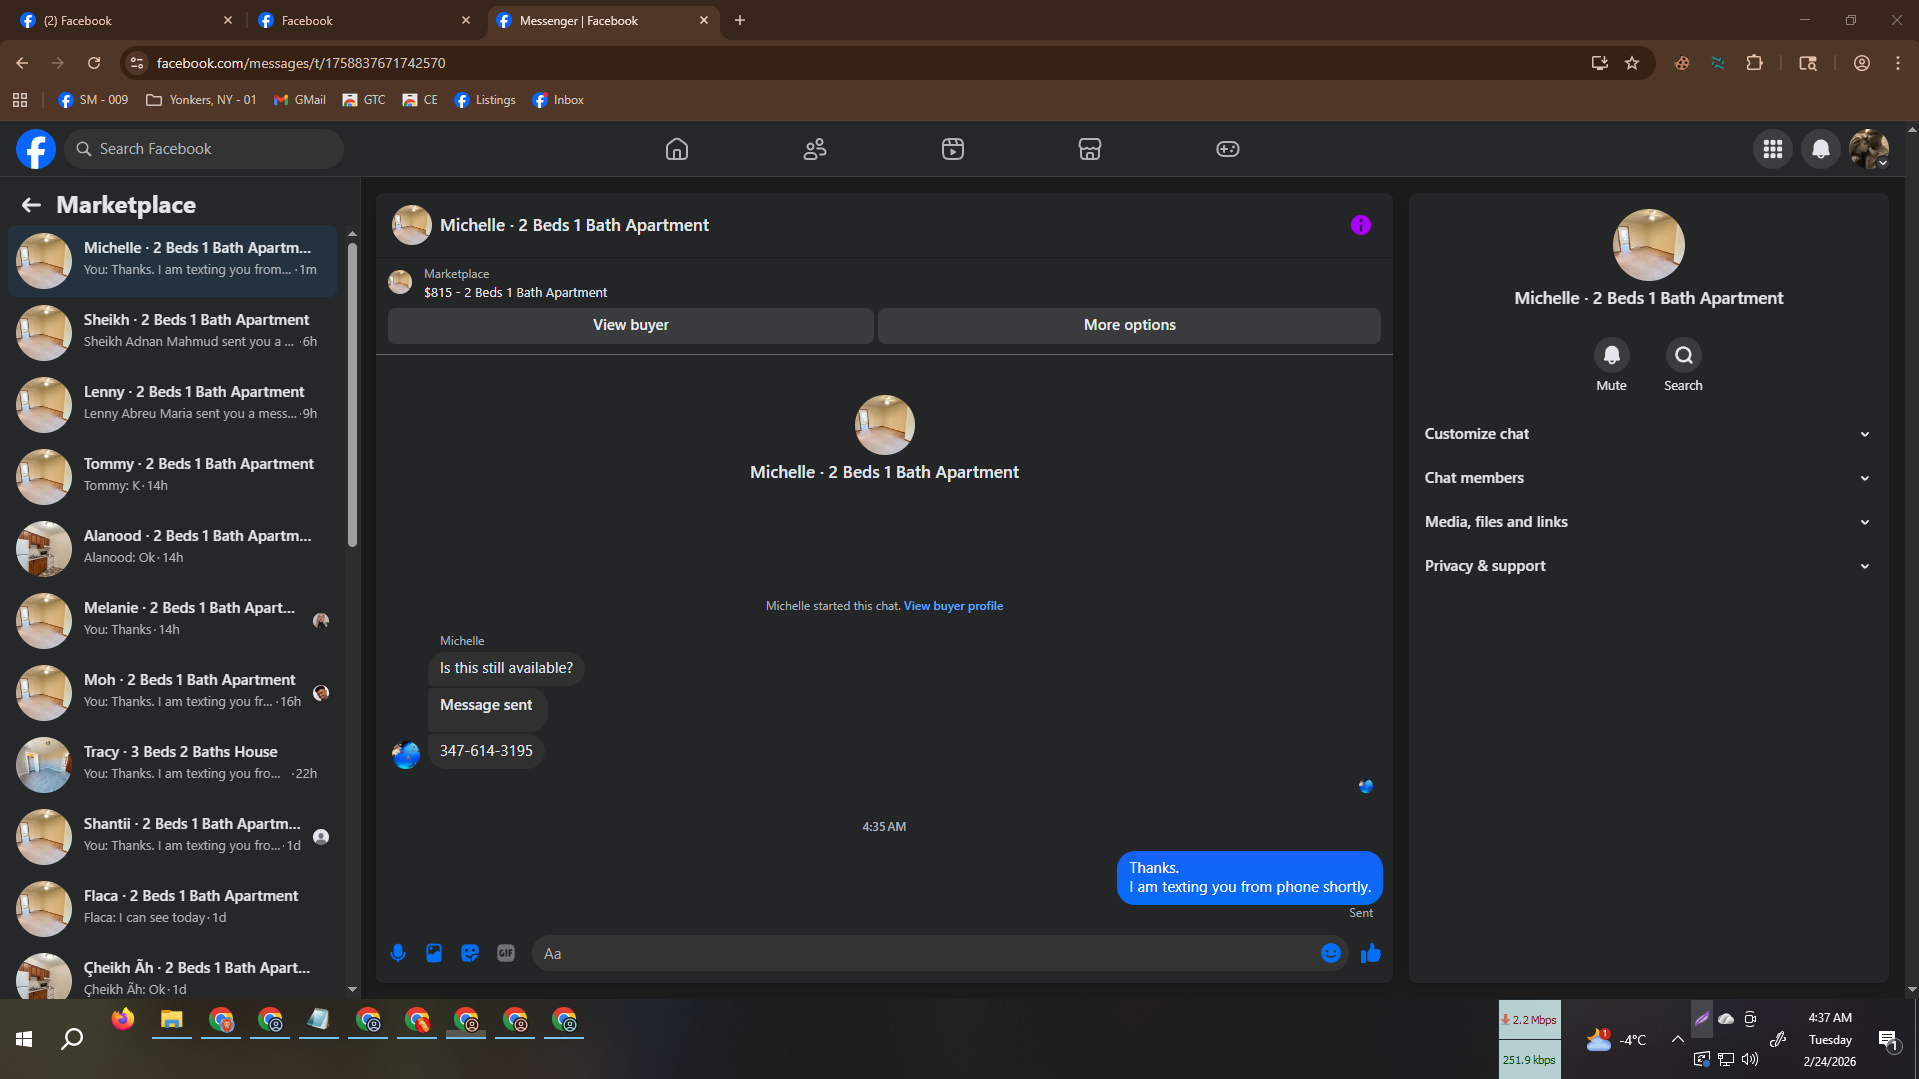Image resolution: width=1919 pixels, height=1079 pixels.
Task: Click the conversation list scrollbar
Action: pyautogui.click(x=352, y=394)
